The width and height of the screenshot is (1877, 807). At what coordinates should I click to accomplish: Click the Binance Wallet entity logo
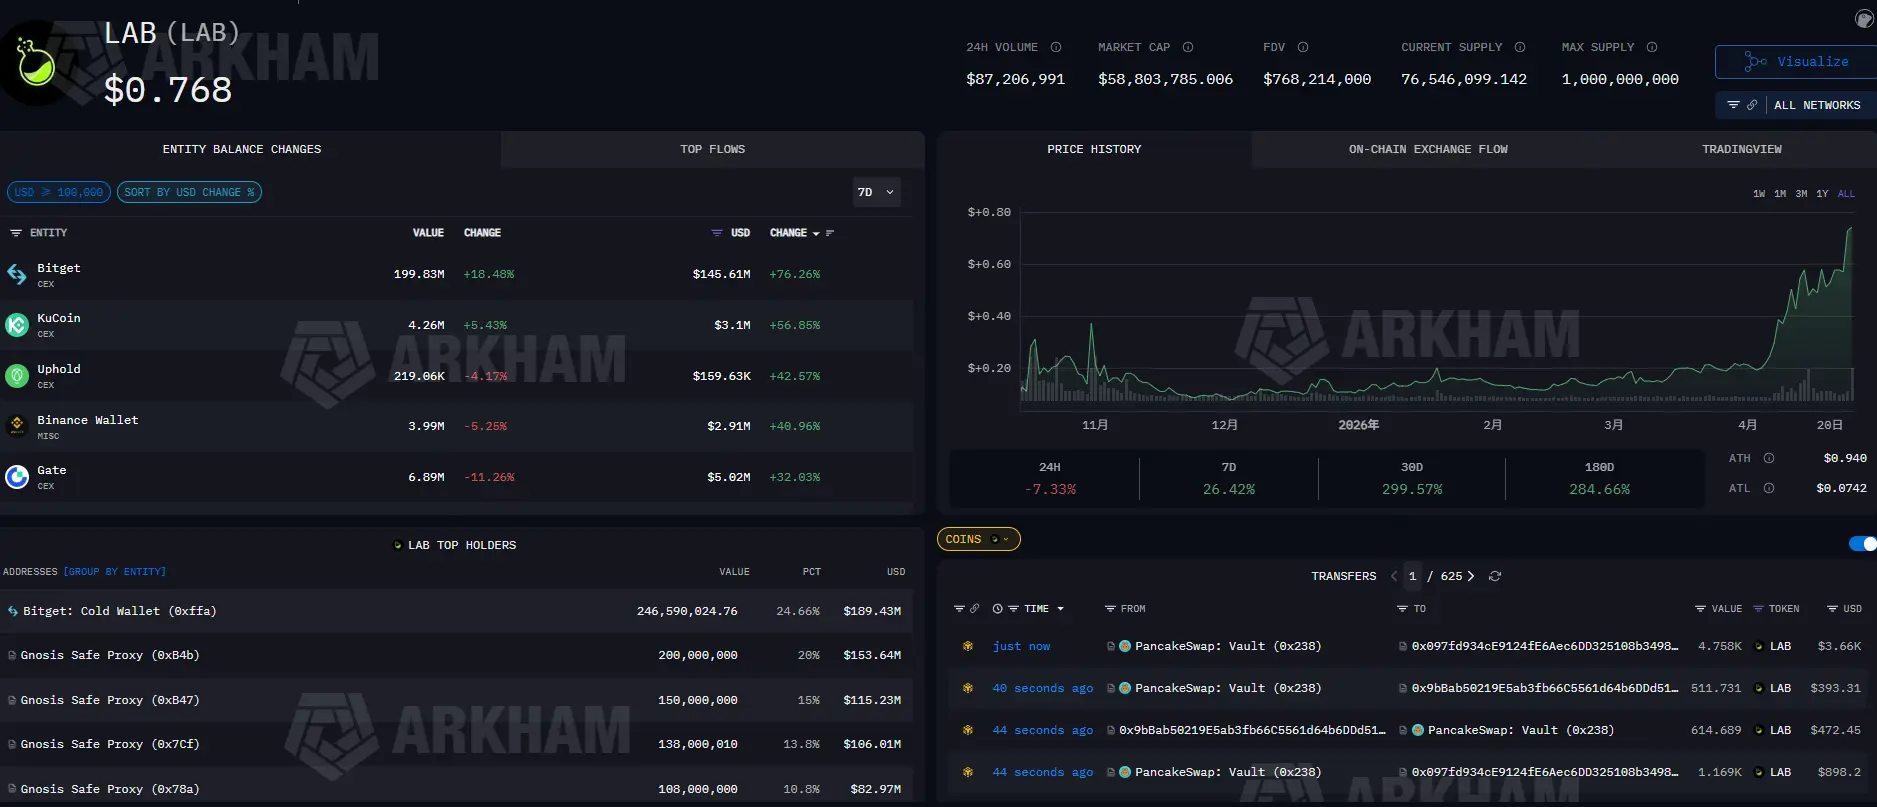coord(17,426)
